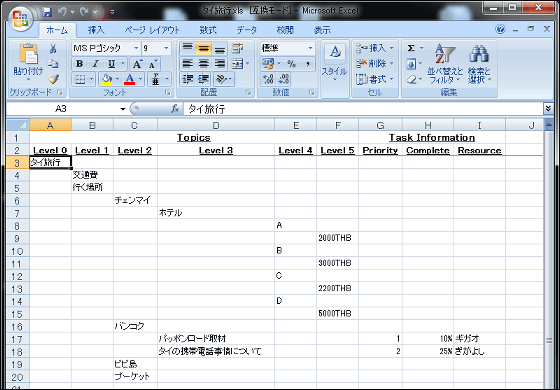Image resolution: width=560 pixels, height=390 pixels.
Task: Open the font size dropdown
Action: click(x=166, y=48)
